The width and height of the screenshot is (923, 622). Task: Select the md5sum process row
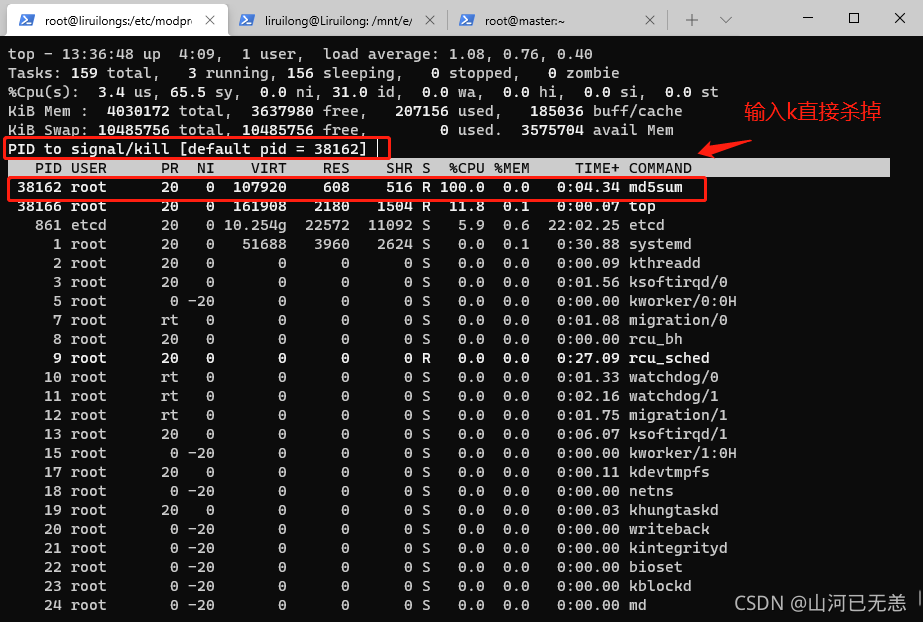tap(356, 188)
